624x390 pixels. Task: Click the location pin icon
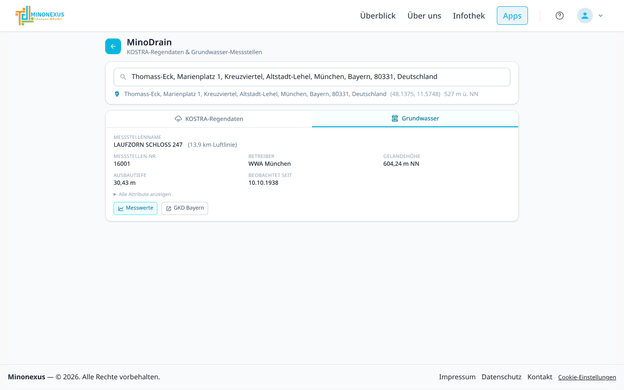[x=117, y=94]
